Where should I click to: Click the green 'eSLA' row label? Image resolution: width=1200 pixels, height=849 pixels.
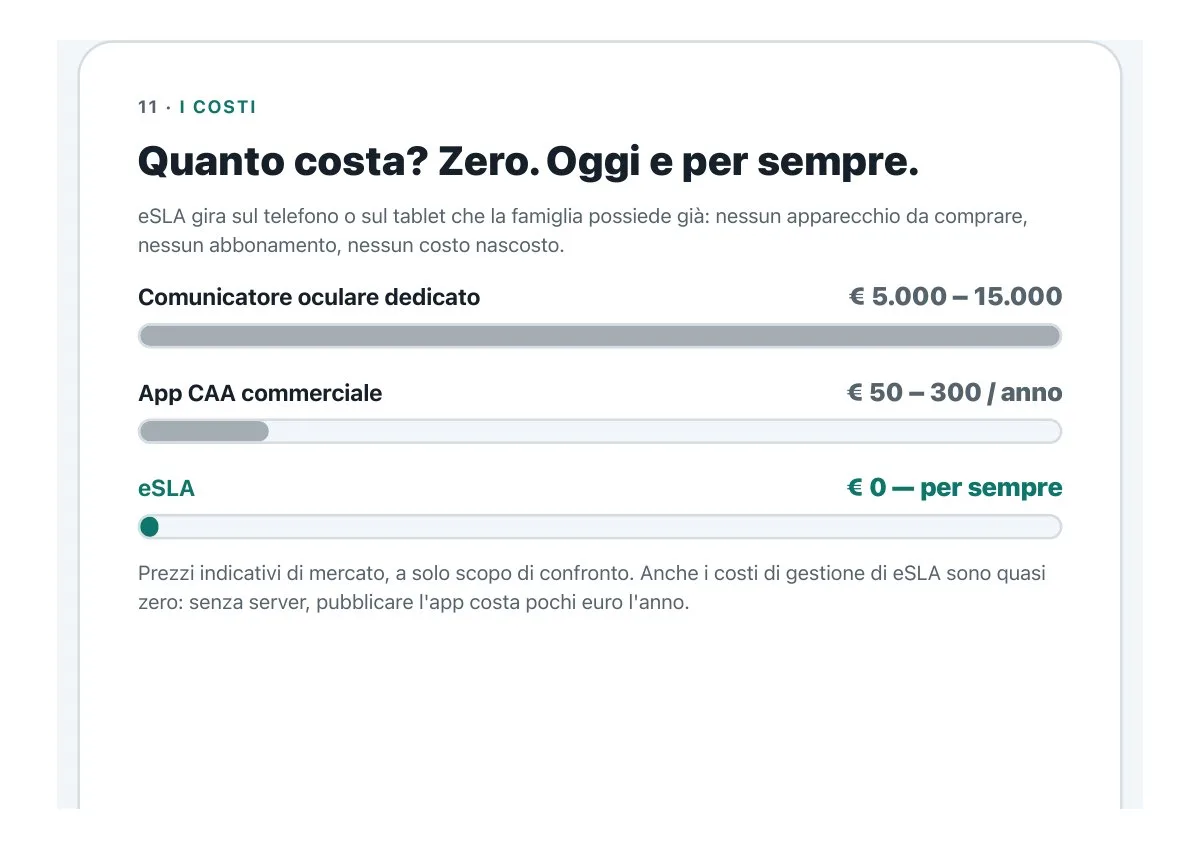click(x=166, y=489)
